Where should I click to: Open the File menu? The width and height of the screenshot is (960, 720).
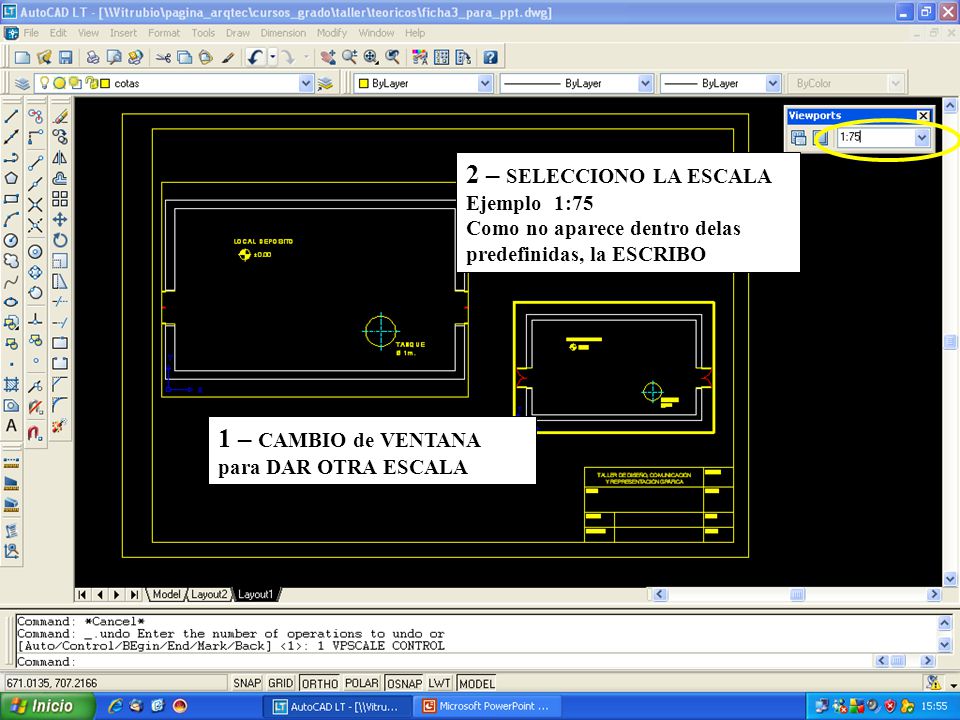31,33
